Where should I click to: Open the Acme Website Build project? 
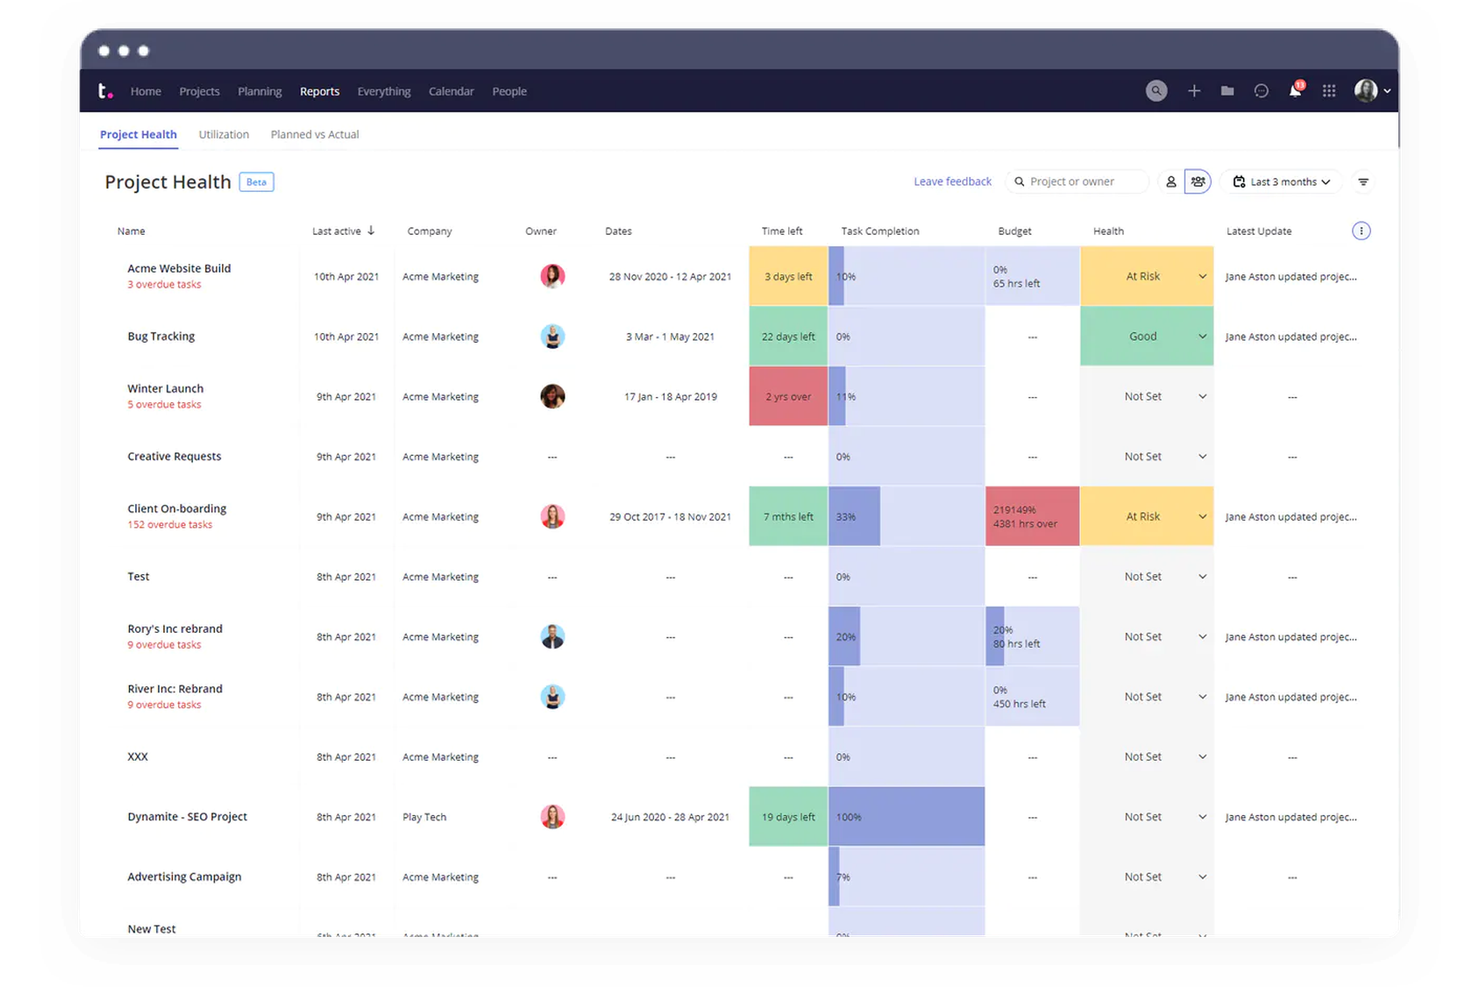179,268
